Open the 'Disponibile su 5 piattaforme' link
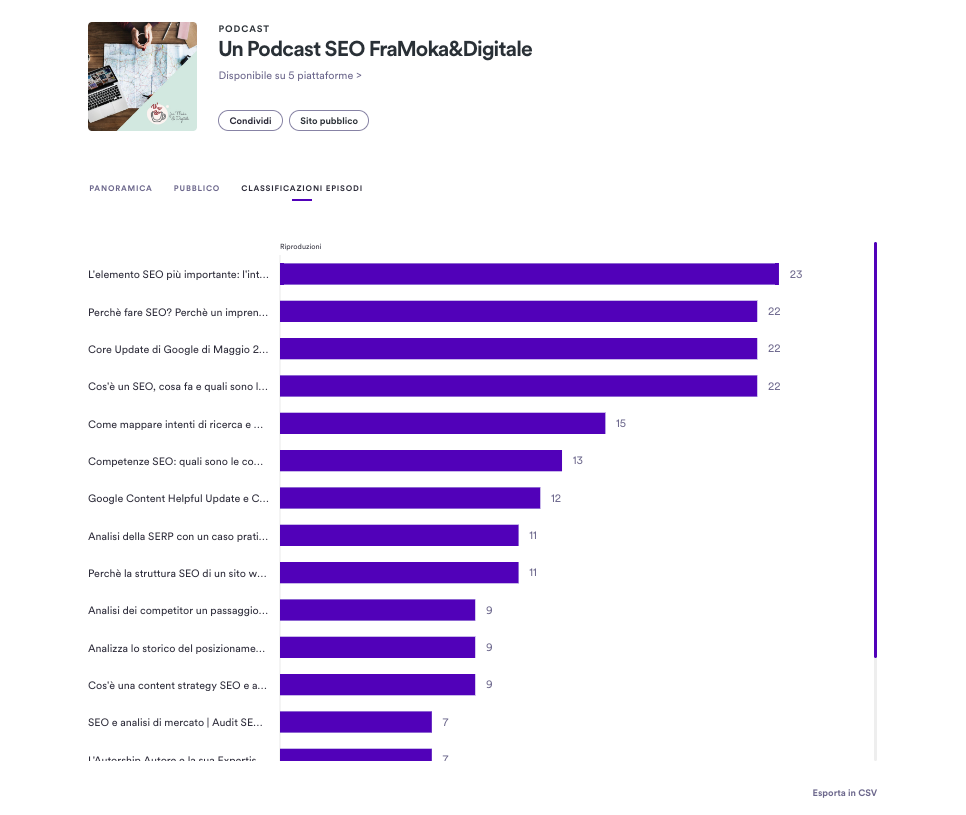Screen dimensions: 966x815 [290, 75]
